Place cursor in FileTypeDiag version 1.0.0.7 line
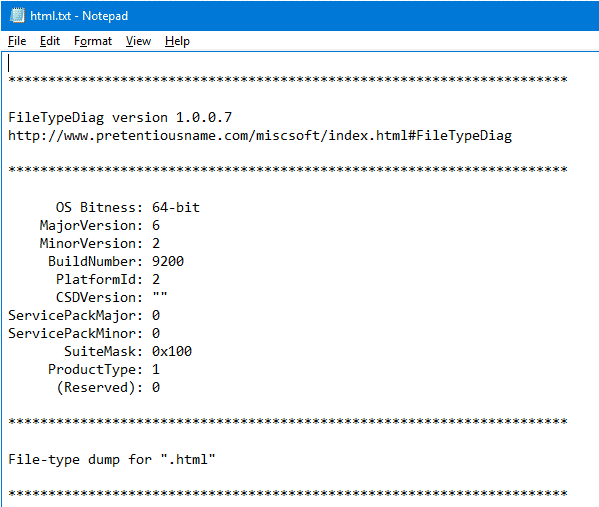This screenshot has height=507, width=599. click(x=120, y=118)
